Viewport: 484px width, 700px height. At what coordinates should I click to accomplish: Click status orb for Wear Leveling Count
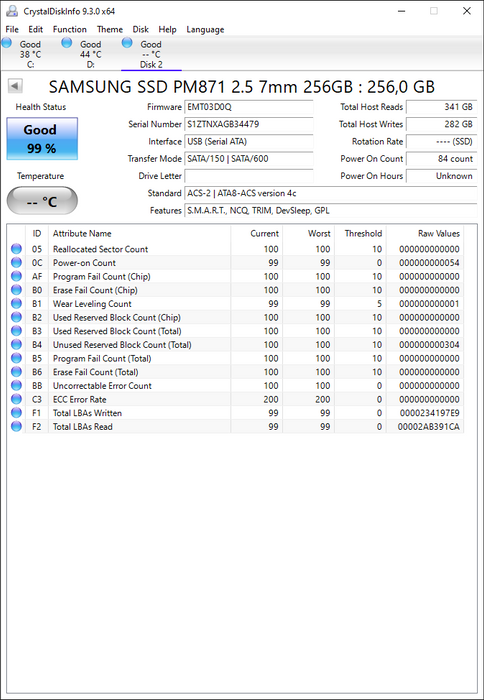(x=17, y=304)
